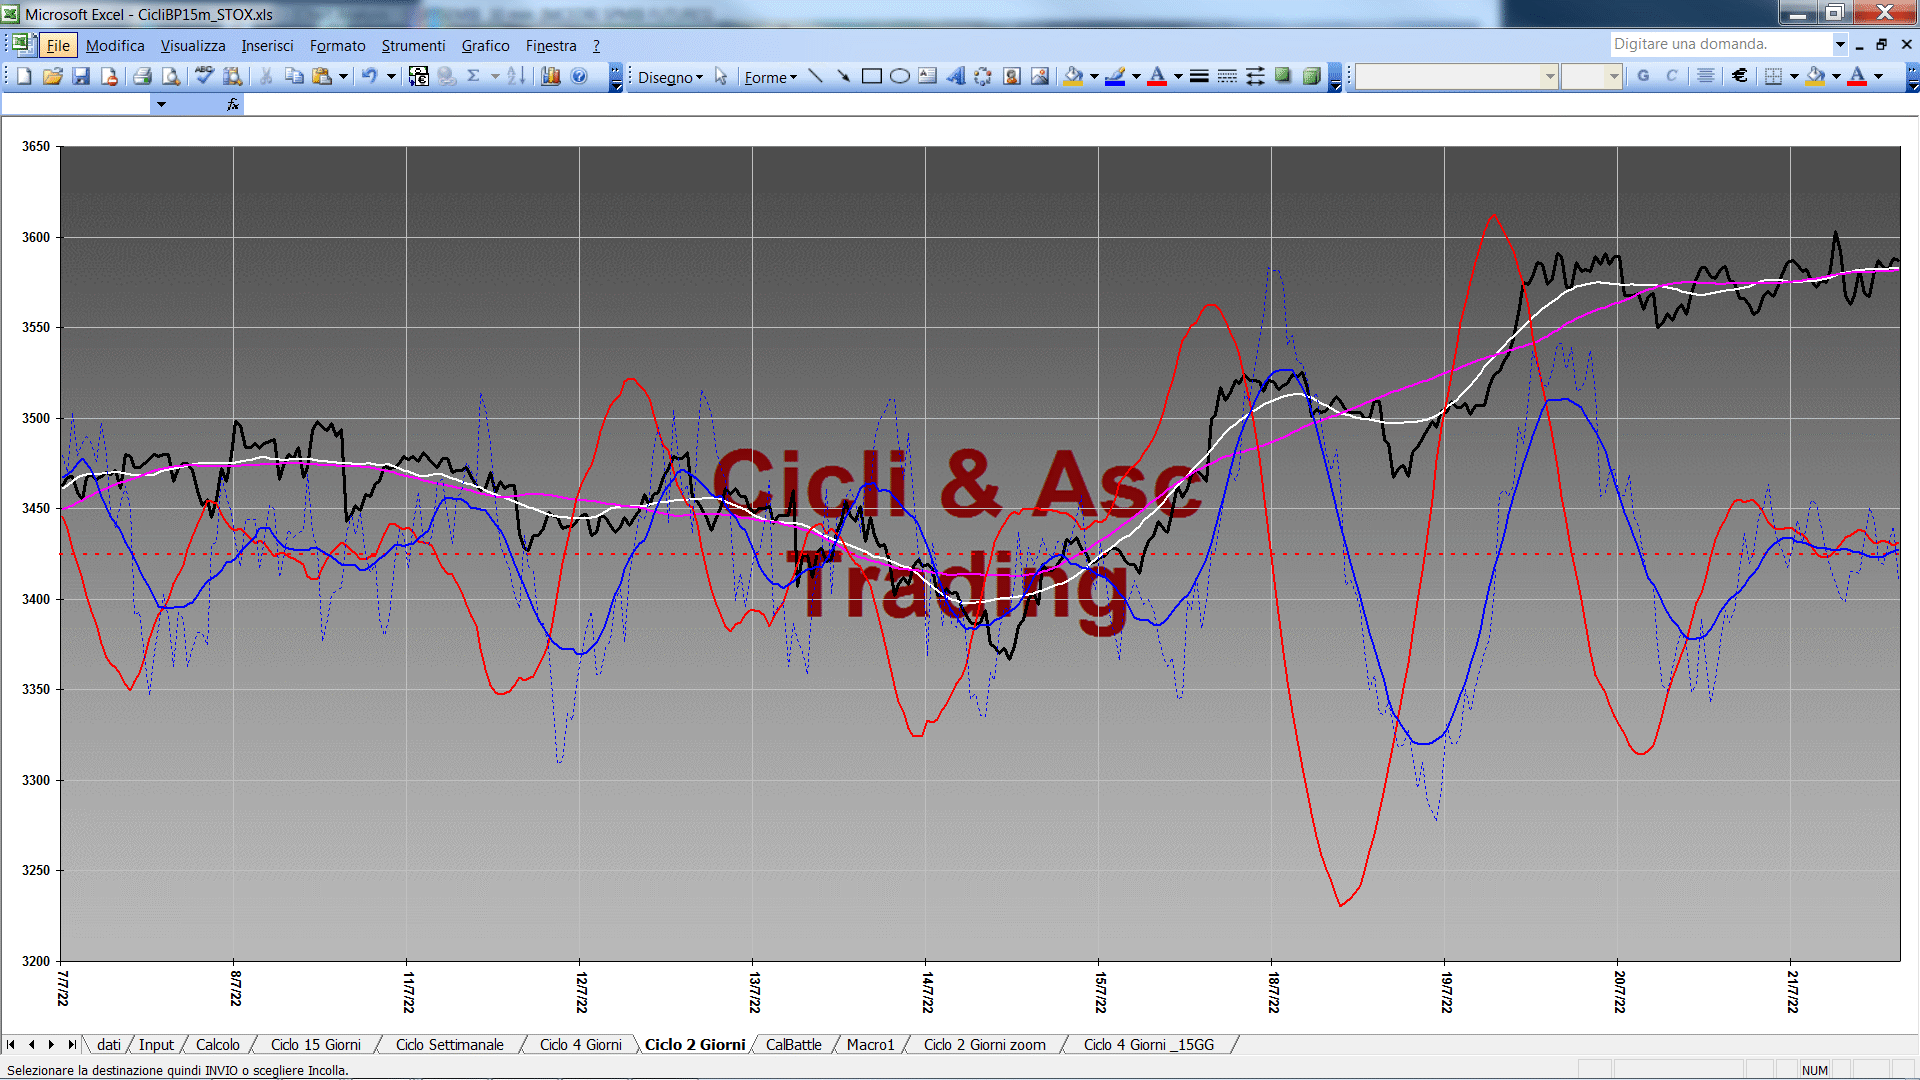Screen dimensions: 1920x1080
Task: Click the Paste clipboard icon
Action: click(322, 76)
